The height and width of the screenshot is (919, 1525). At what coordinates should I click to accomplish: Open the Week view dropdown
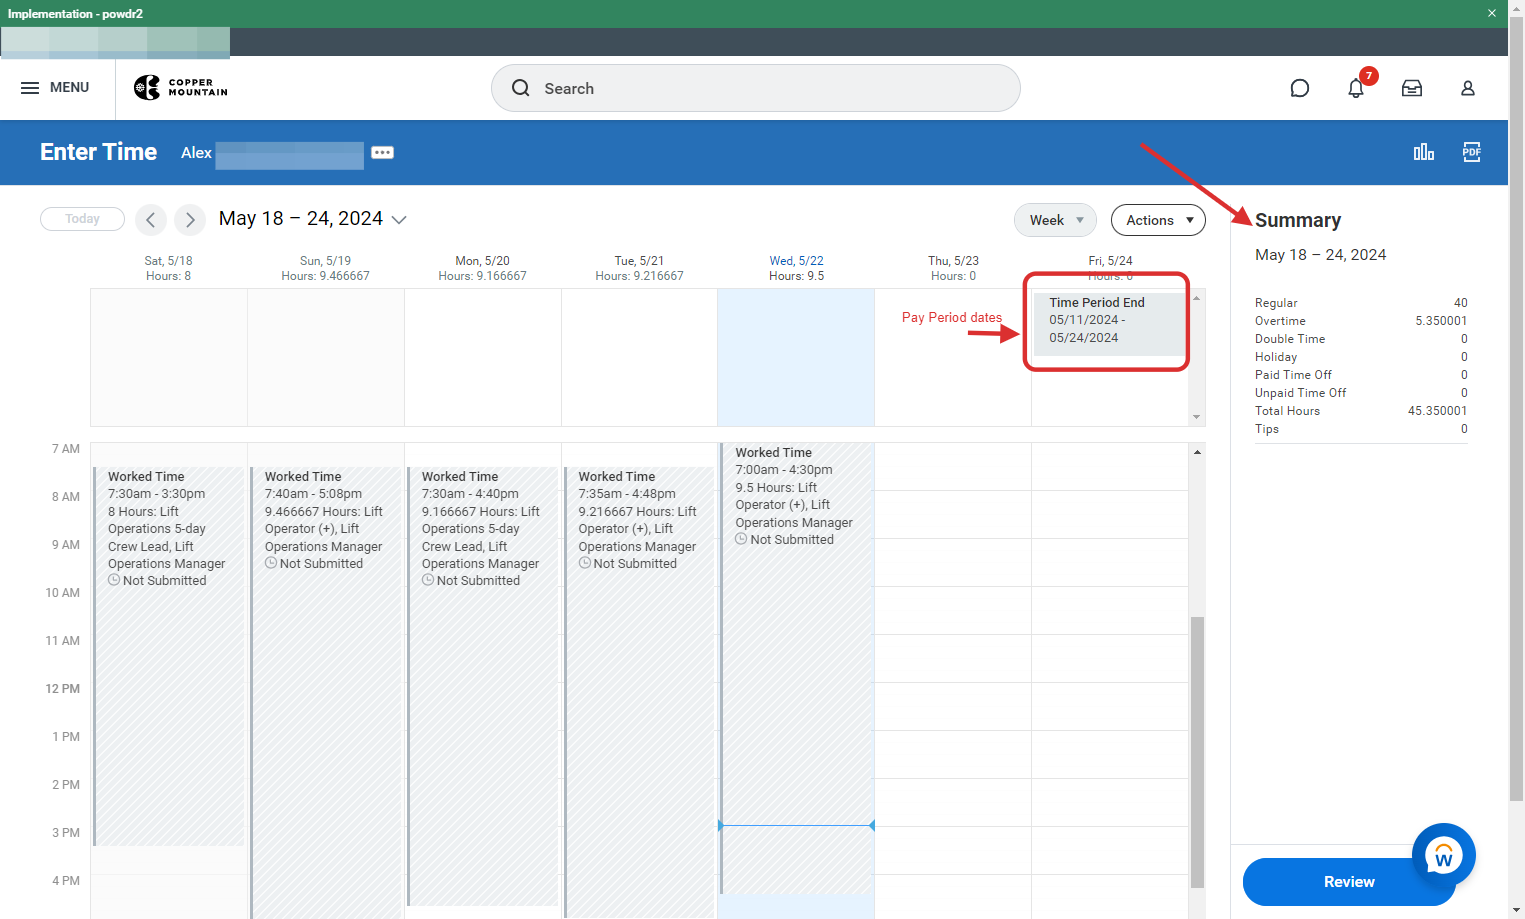click(1055, 220)
